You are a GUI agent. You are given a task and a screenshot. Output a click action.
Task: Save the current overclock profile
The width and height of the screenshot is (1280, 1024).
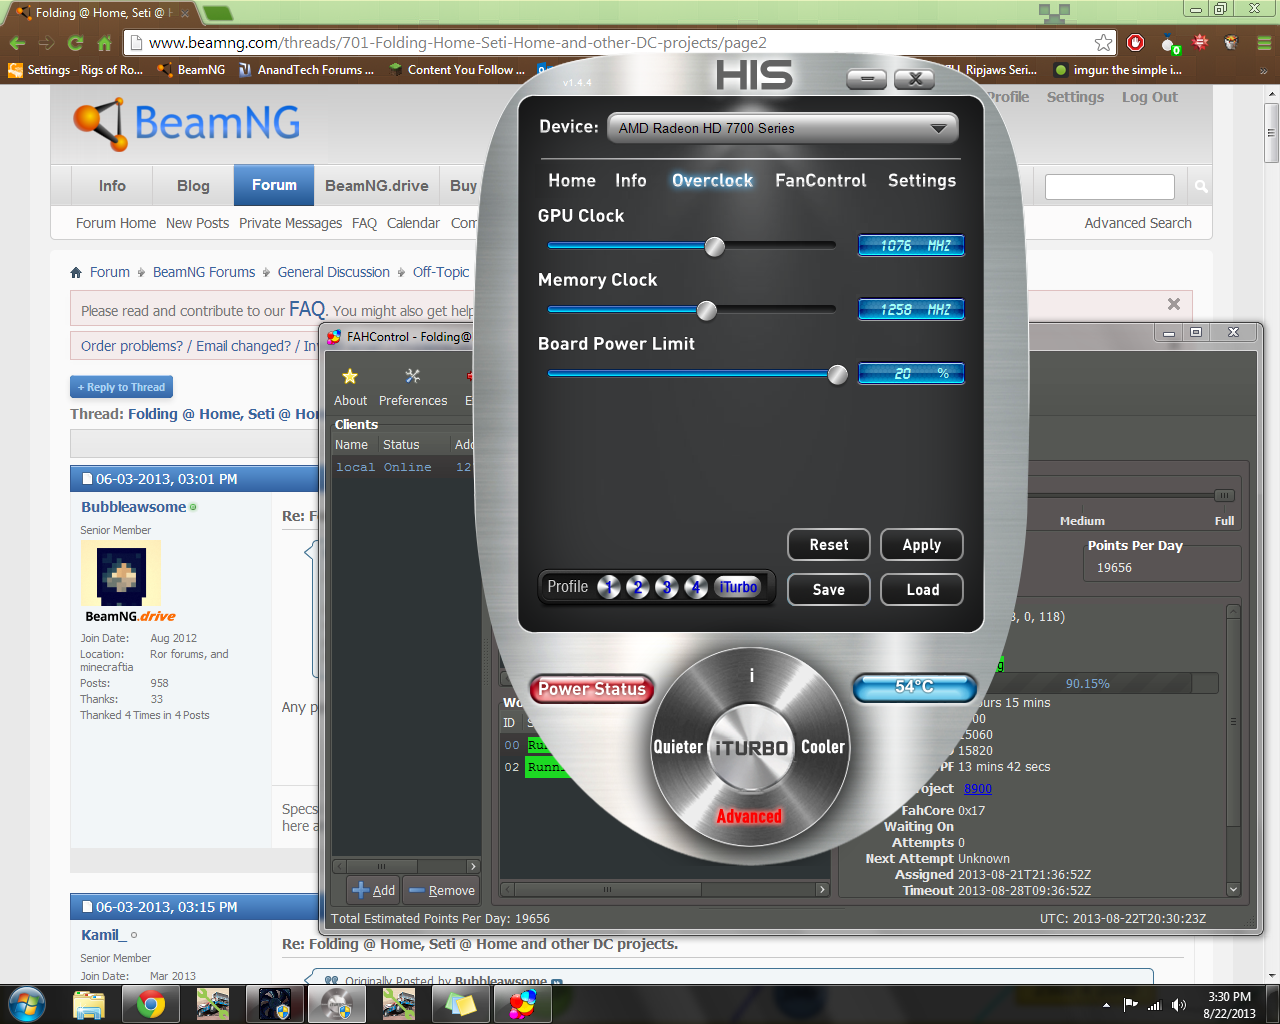(828, 590)
